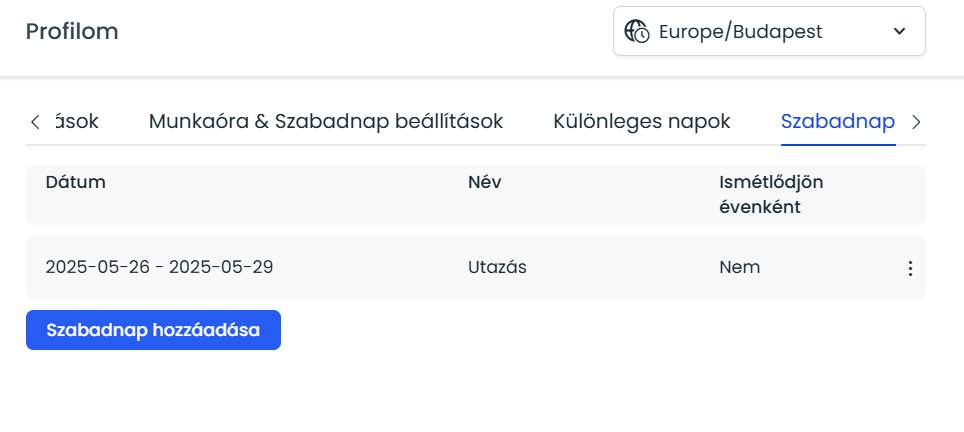Viewport: 964px width, 432px height.
Task: Select the Utazás name cell
Action: (x=497, y=267)
